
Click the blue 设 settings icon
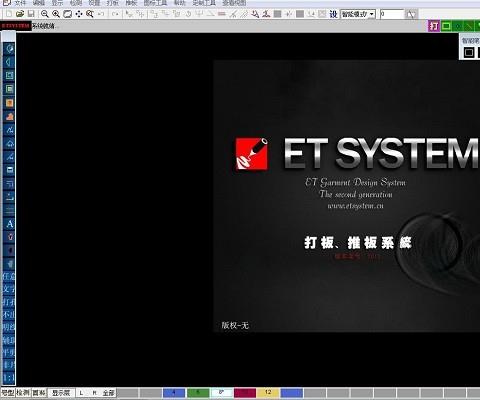coord(333,14)
